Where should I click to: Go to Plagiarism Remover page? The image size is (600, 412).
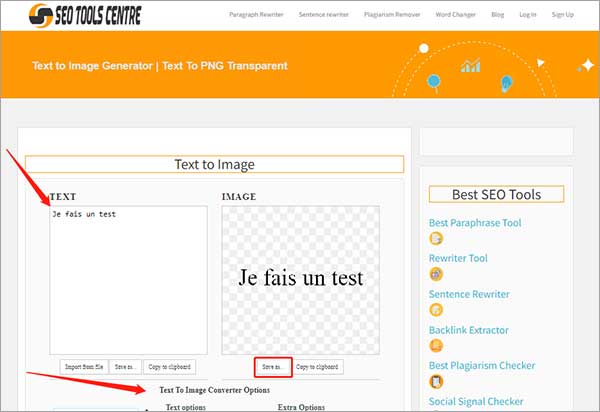[x=392, y=15]
